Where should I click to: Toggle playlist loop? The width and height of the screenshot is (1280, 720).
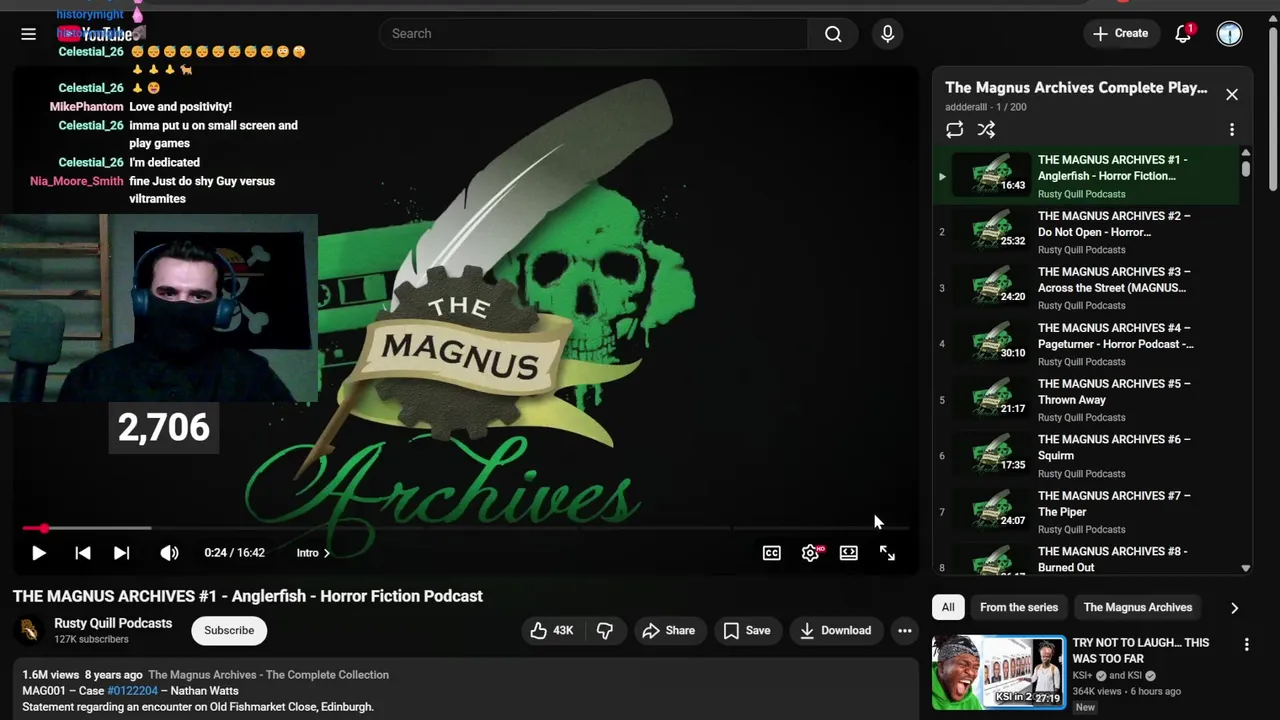pos(954,130)
